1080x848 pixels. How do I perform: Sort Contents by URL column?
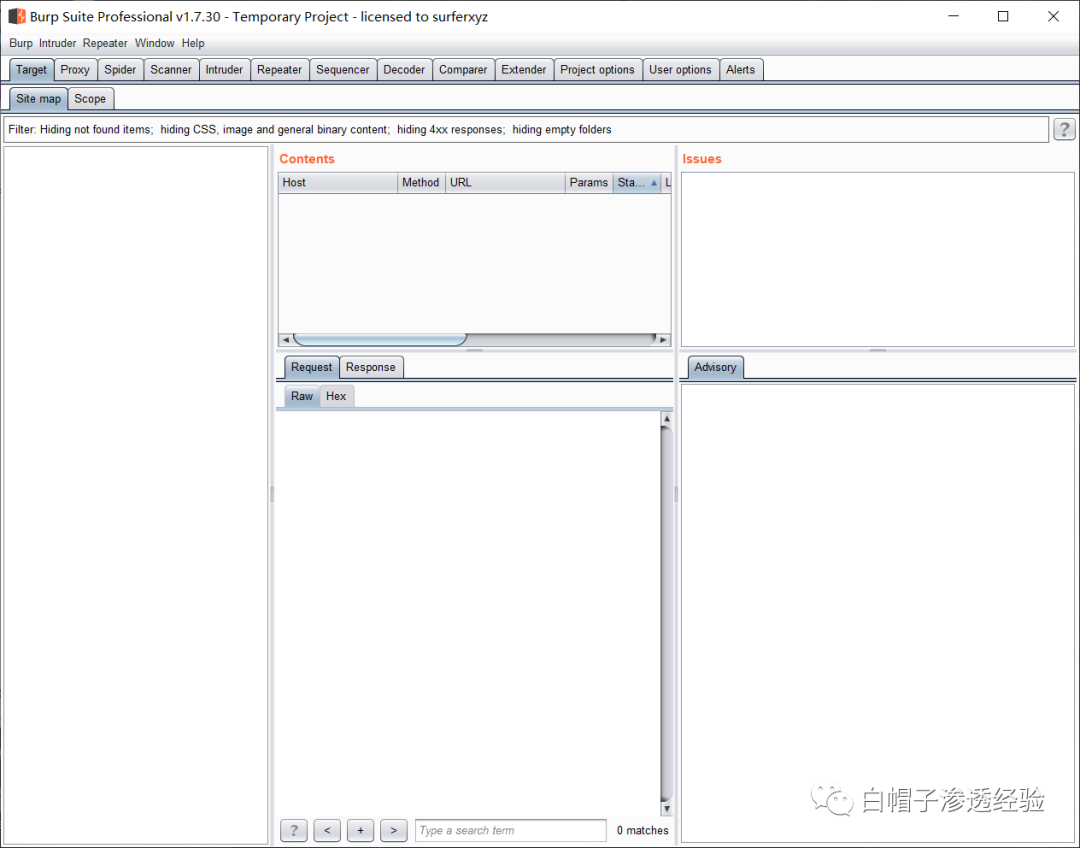505,183
